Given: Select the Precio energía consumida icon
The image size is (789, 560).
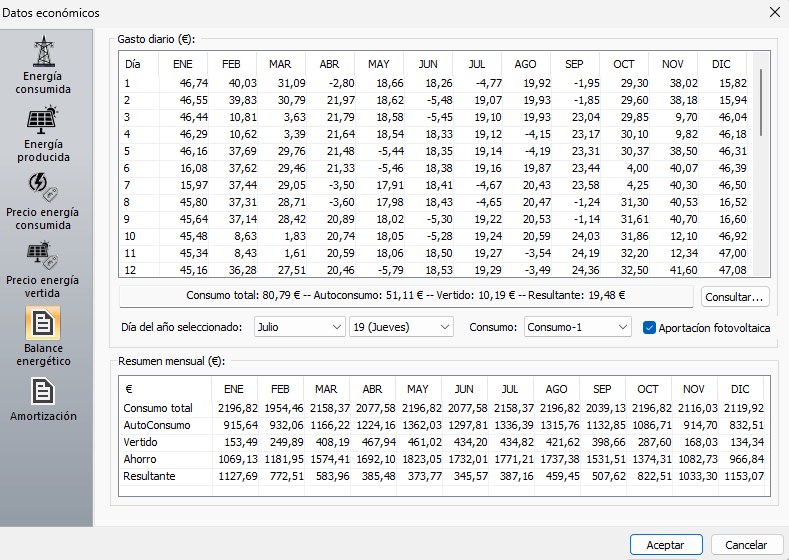Looking at the screenshot, I should [x=42, y=187].
